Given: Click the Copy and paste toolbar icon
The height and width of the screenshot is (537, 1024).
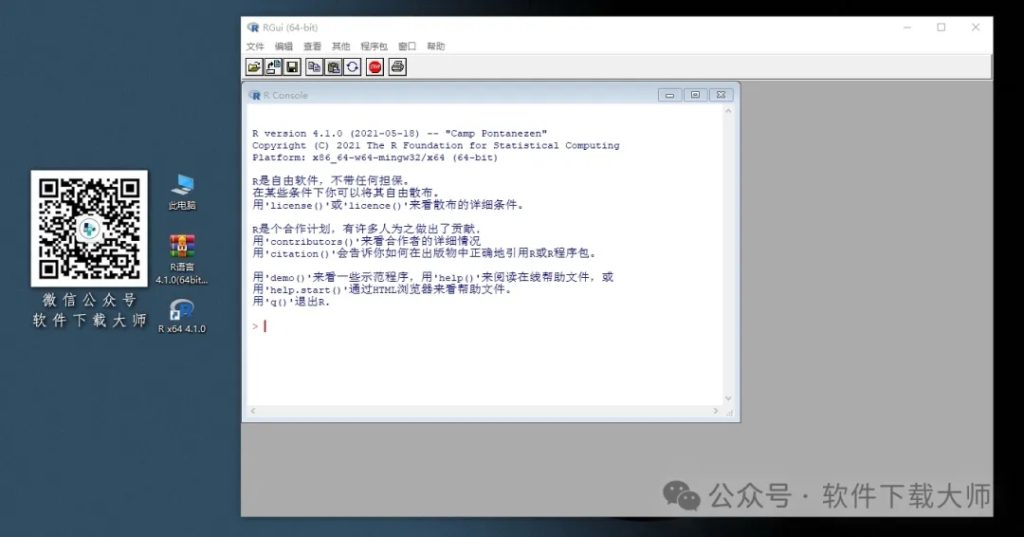Looking at the screenshot, I should (x=352, y=67).
